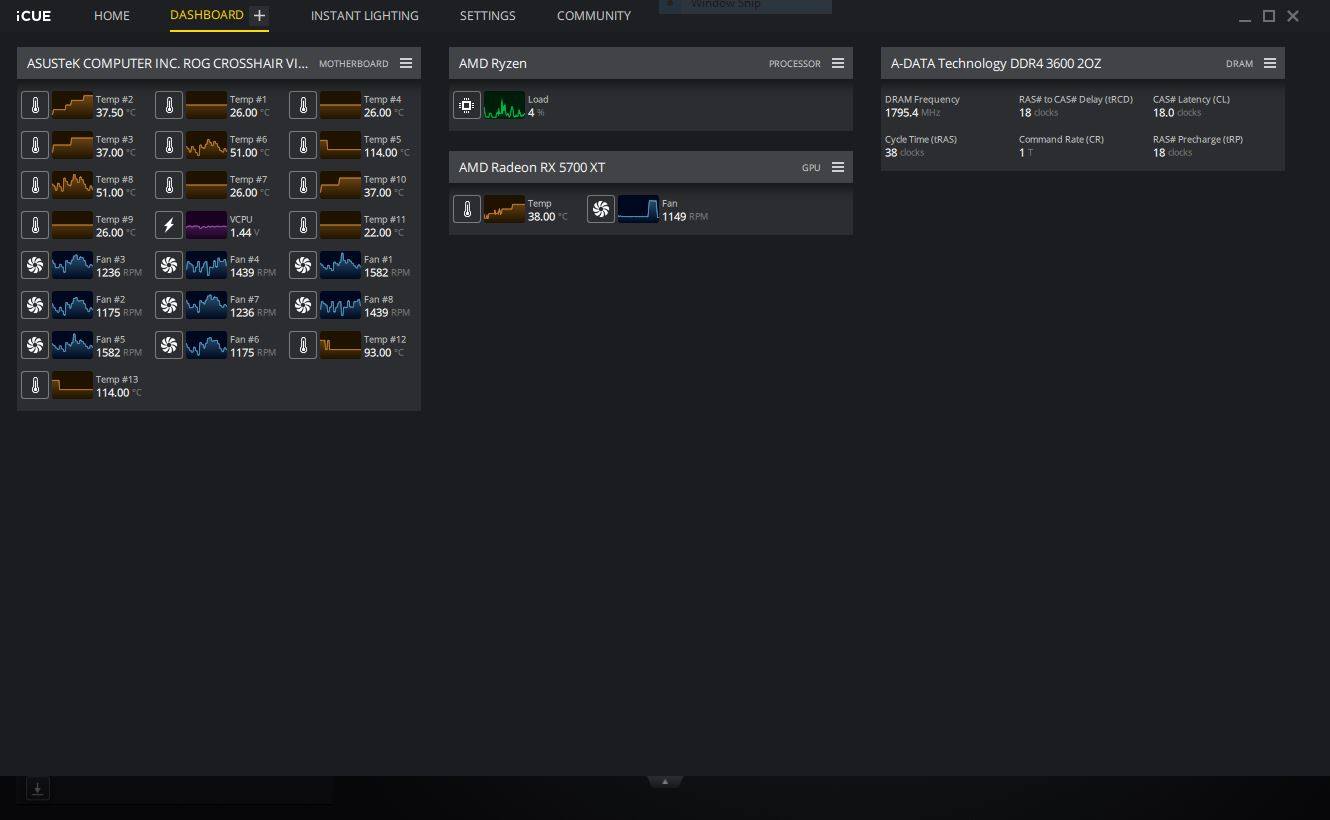Click the Radeon GPU Temp thermometer icon
This screenshot has height=820, width=1330.
click(467, 209)
